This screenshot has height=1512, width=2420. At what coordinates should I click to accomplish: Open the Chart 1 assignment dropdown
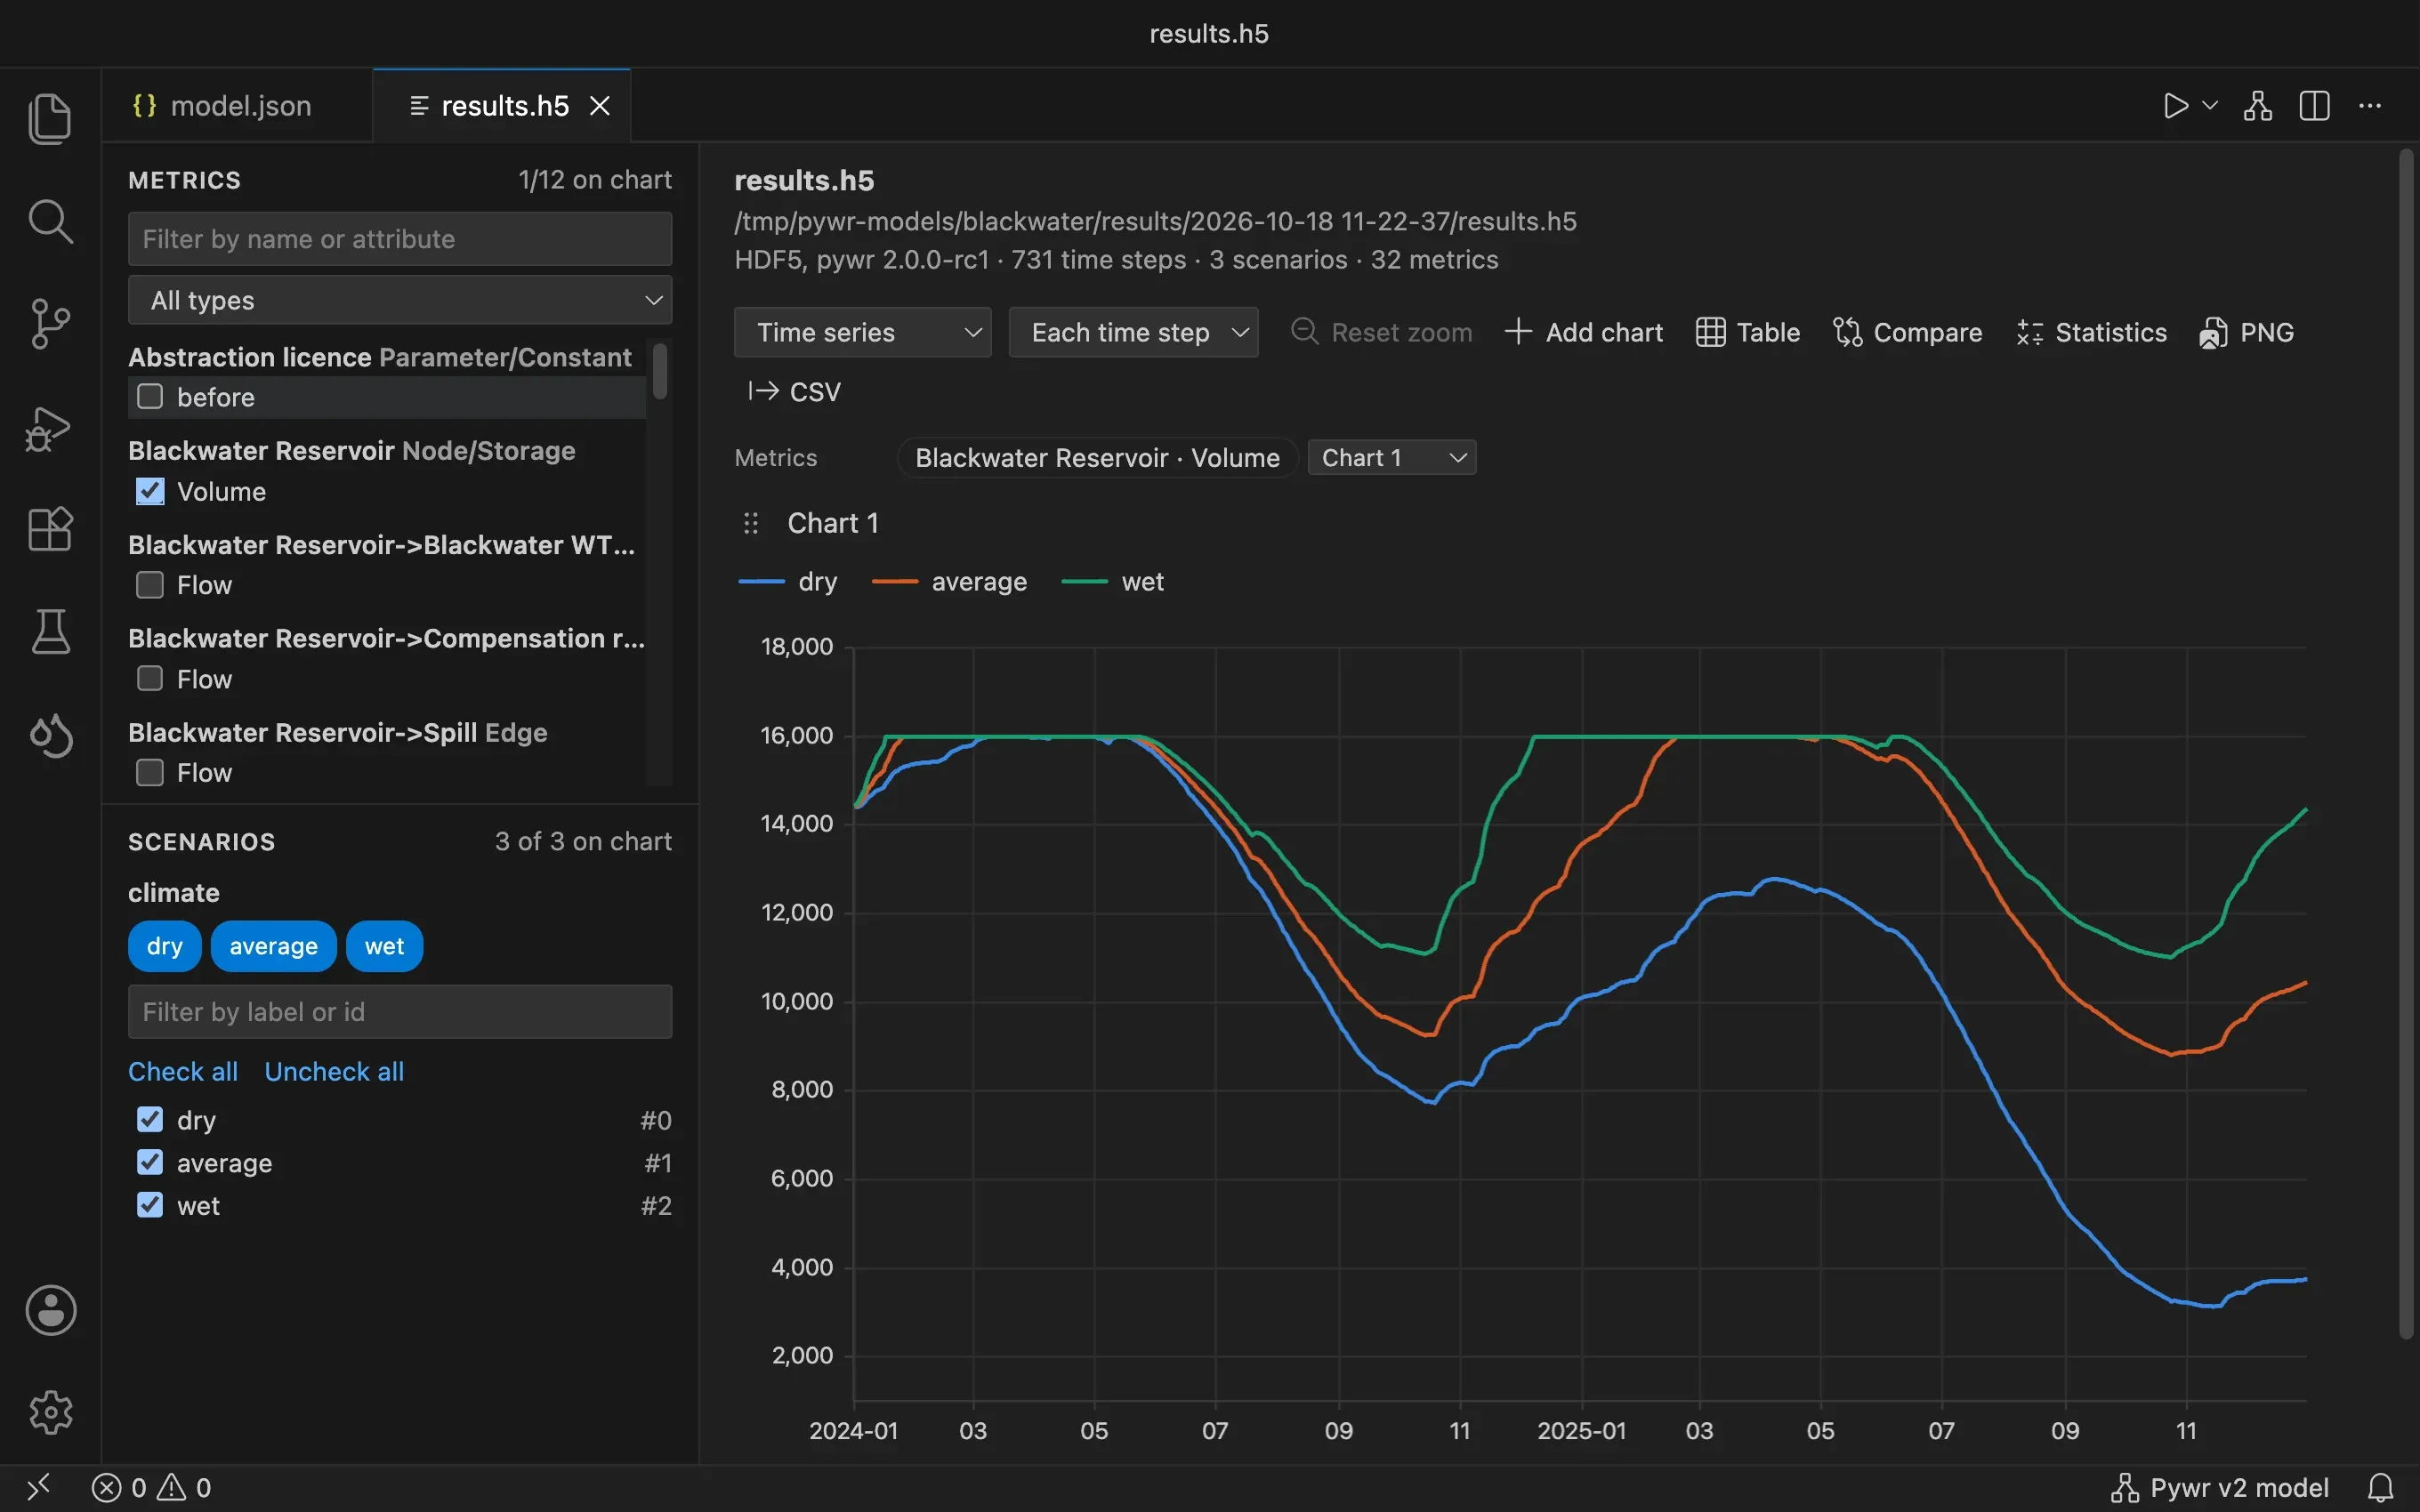click(x=1392, y=457)
